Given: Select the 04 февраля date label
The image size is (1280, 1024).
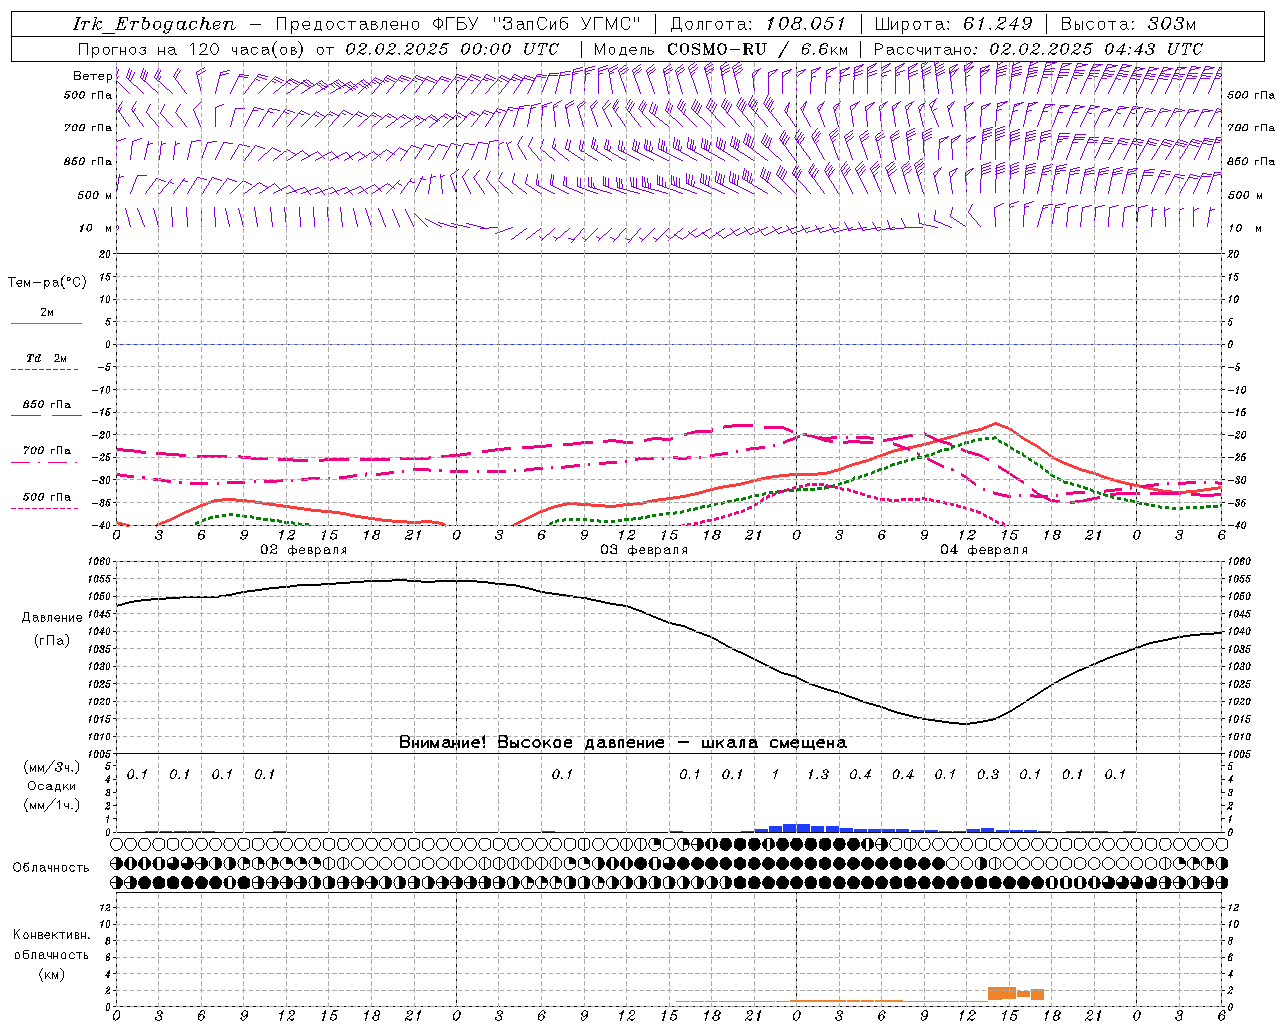Looking at the screenshot, I should 984,550.
